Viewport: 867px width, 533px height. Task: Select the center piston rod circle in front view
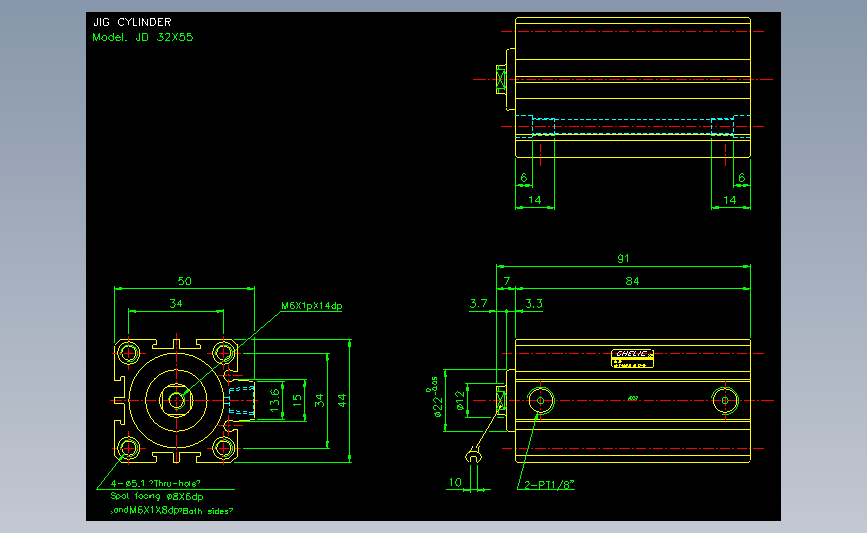pyautogui.click(x=176, y=400)
